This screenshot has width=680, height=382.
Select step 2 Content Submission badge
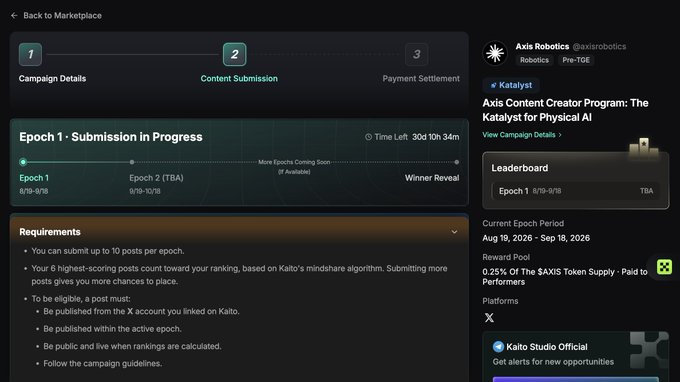235,54
